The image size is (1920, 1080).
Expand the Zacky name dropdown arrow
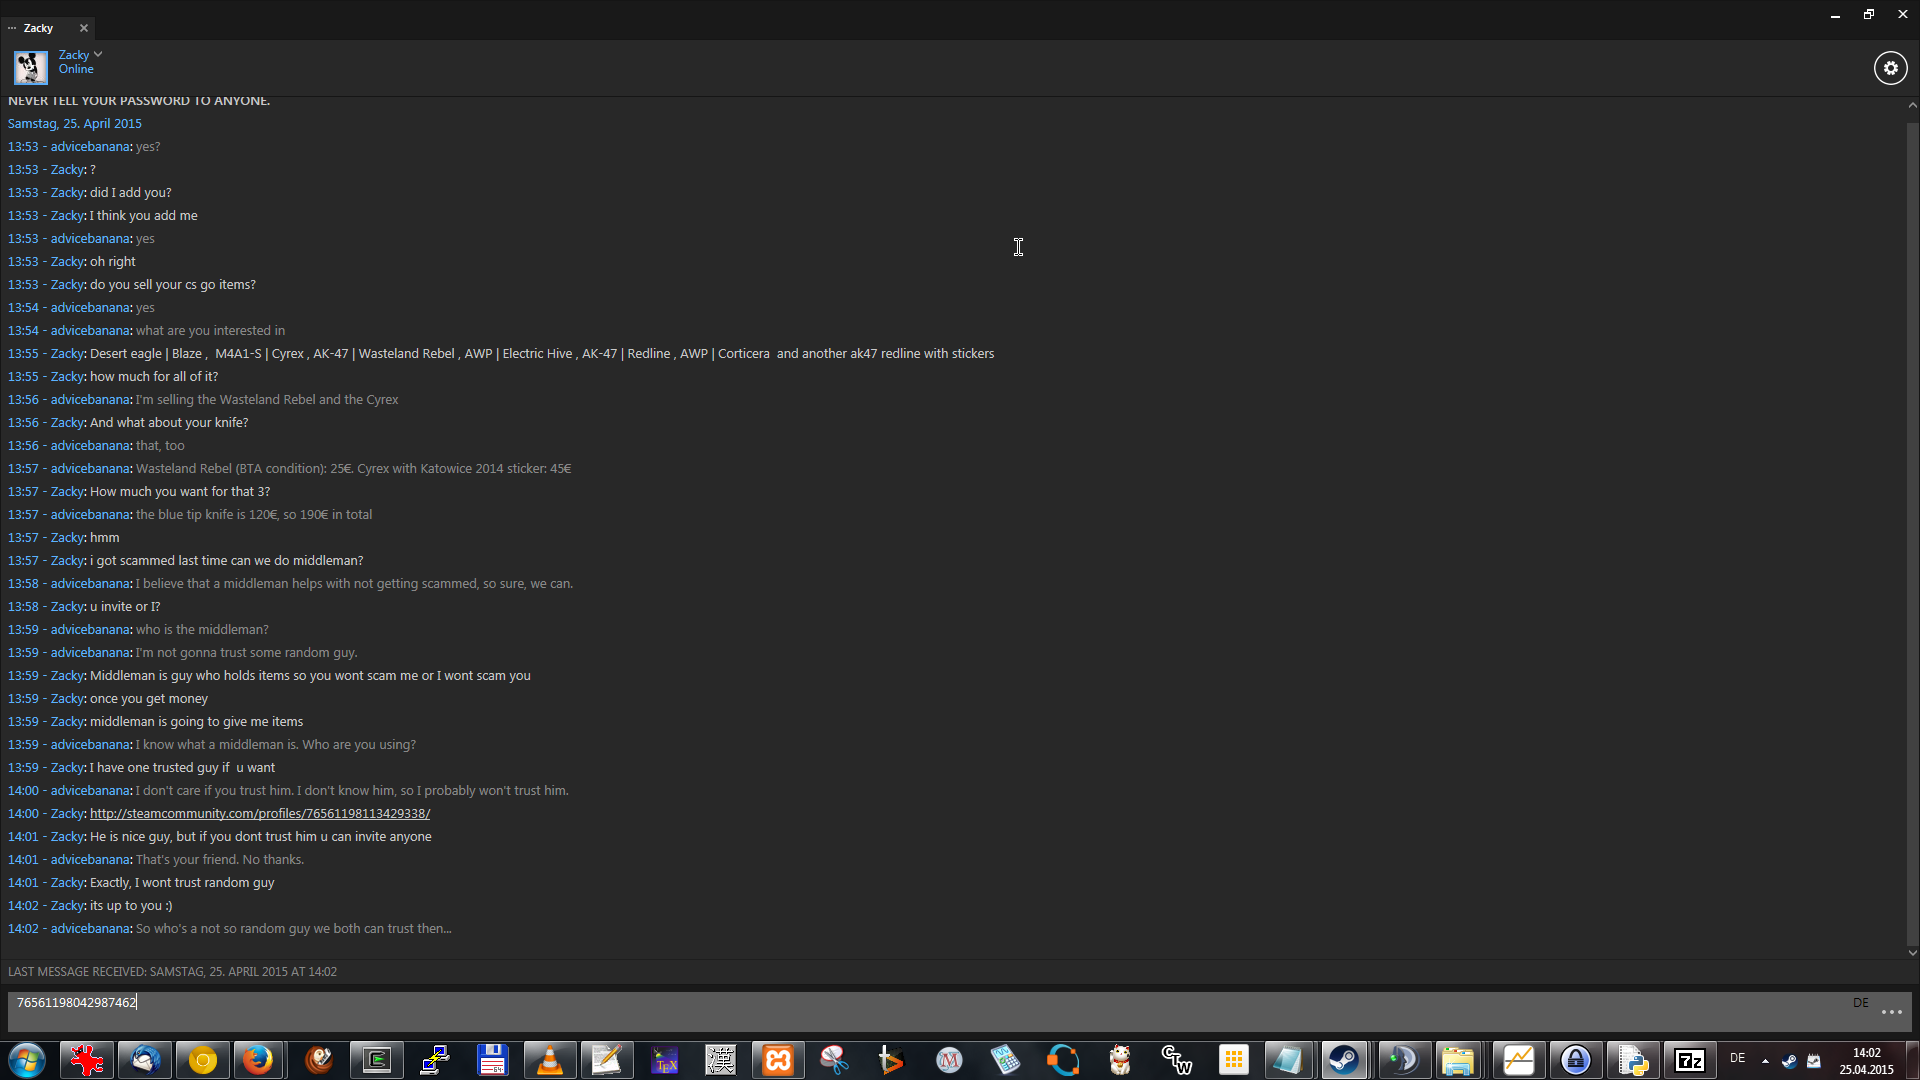coord(98,55)
